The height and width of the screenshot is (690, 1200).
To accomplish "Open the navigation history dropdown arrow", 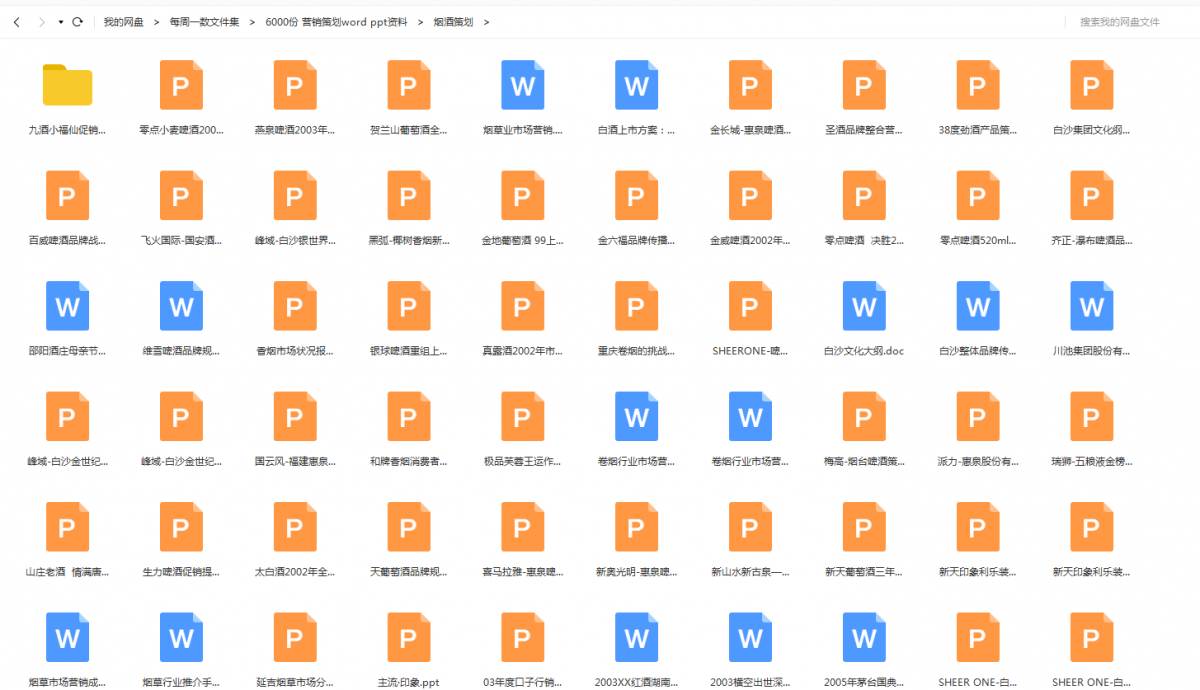I will pyautogui.click(x=61, y=22).
